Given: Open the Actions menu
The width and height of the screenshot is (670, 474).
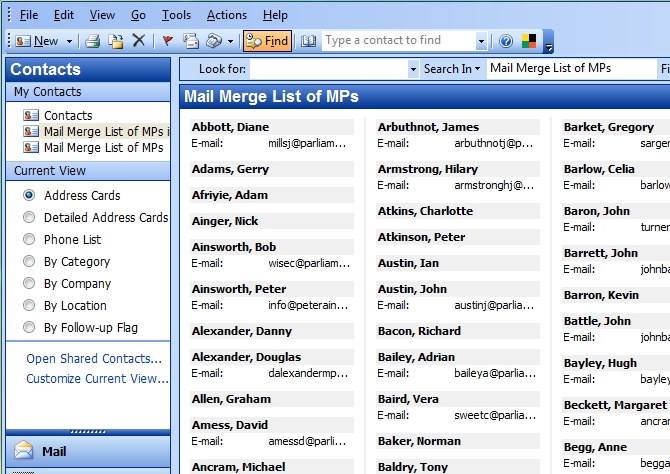Looking at the screenshot, I should (226, 15).
